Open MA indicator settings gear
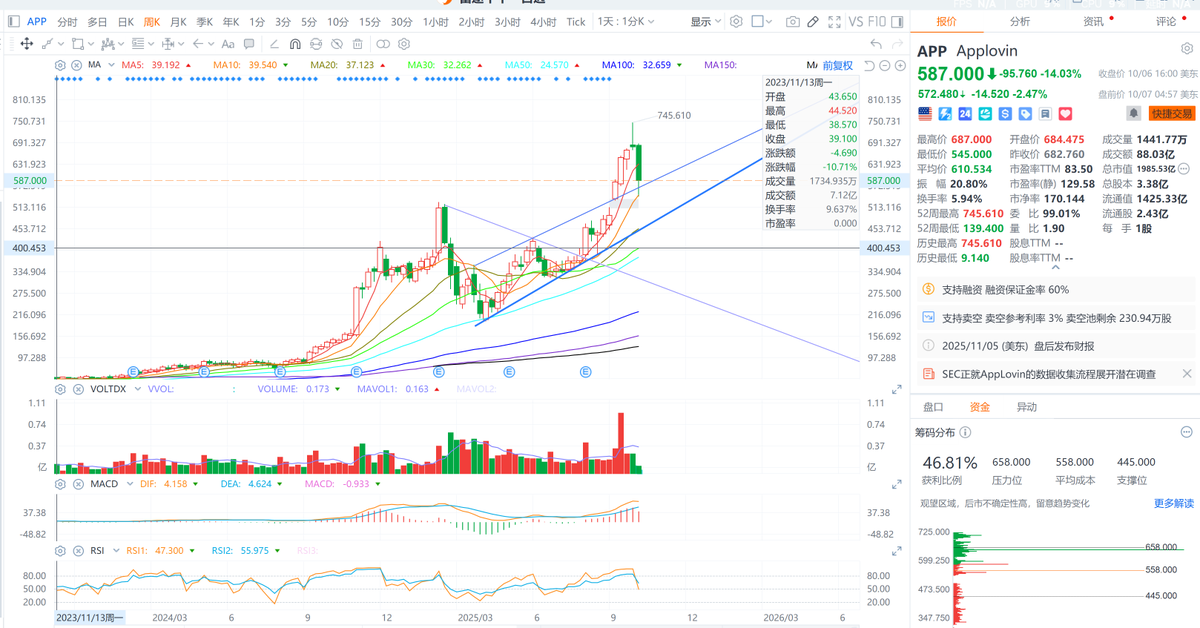This screenshot has width=1200, height=628. click(60, 65)
